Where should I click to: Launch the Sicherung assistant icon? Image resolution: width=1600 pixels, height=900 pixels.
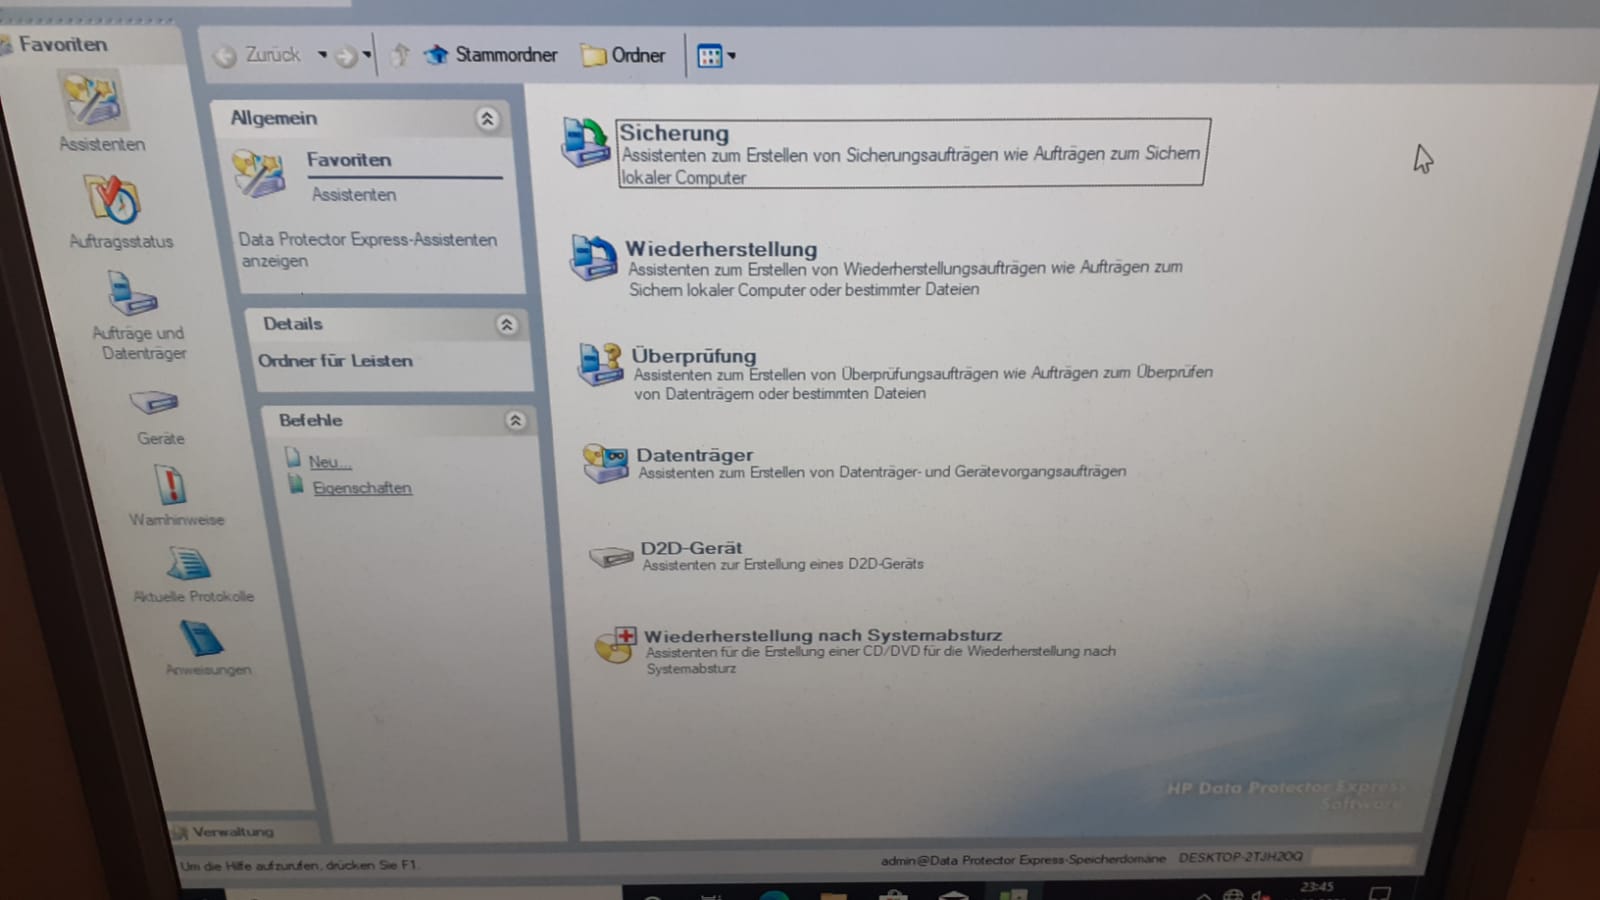click(x=586, y=143)
